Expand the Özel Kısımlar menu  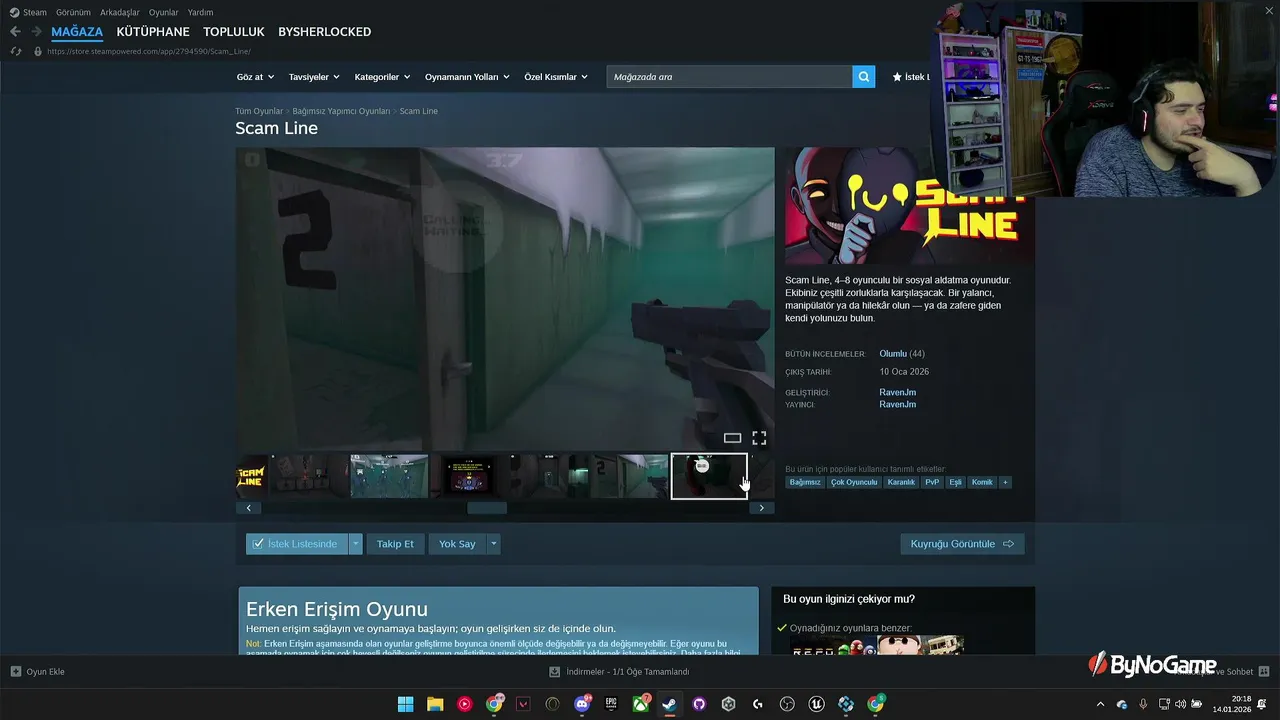coord(557,77)
